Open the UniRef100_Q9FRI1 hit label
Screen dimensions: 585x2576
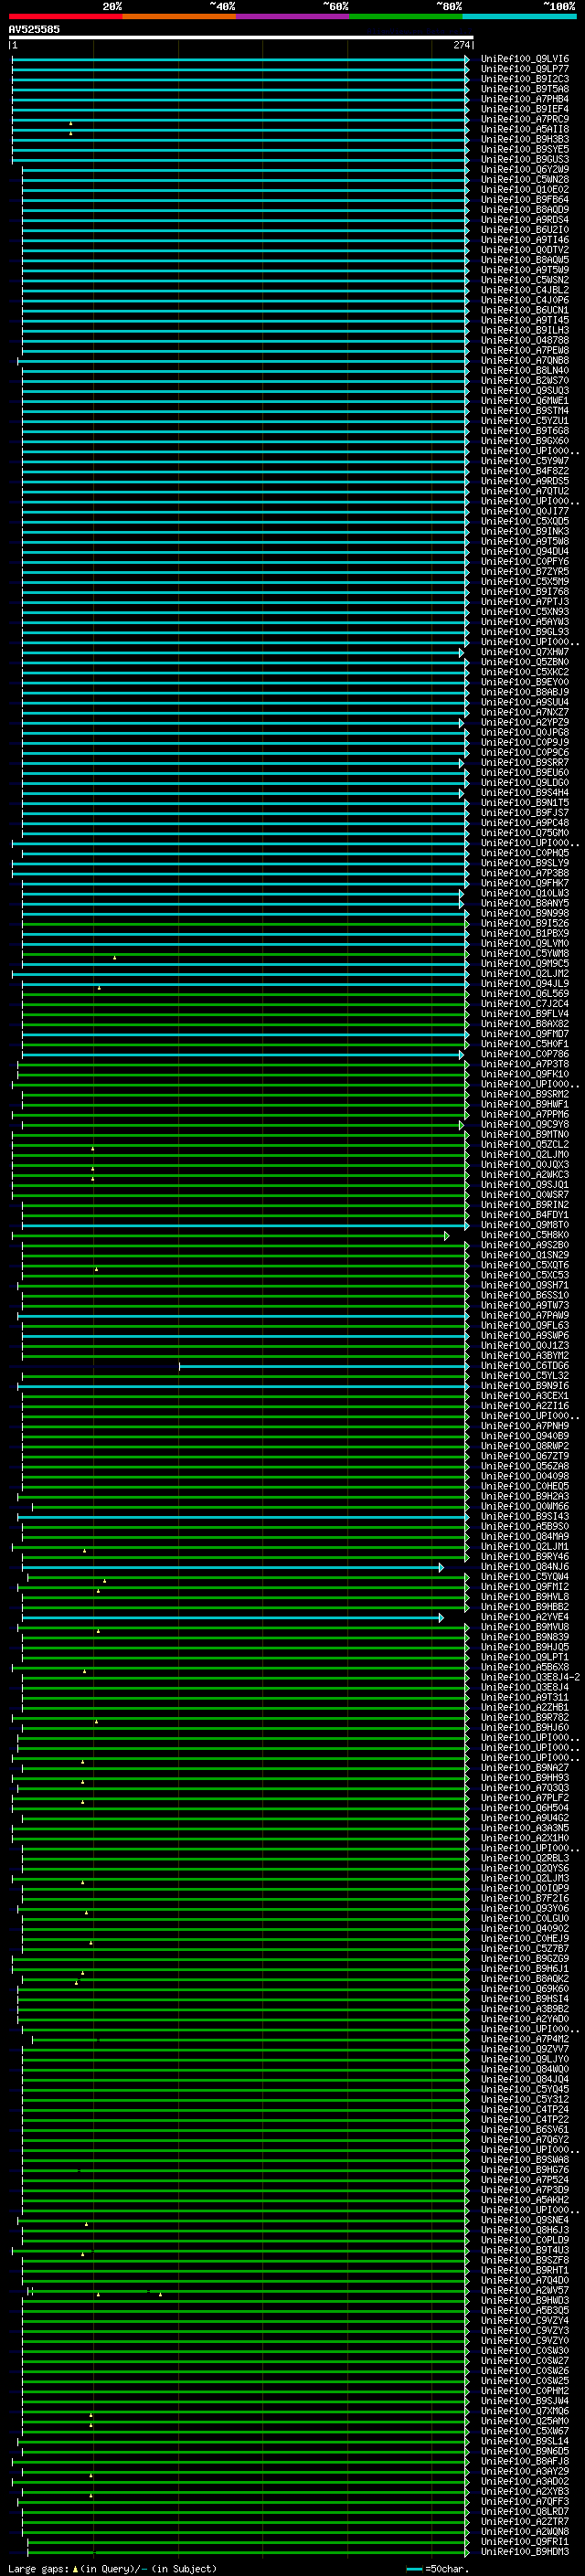(x=524, y=2542)
